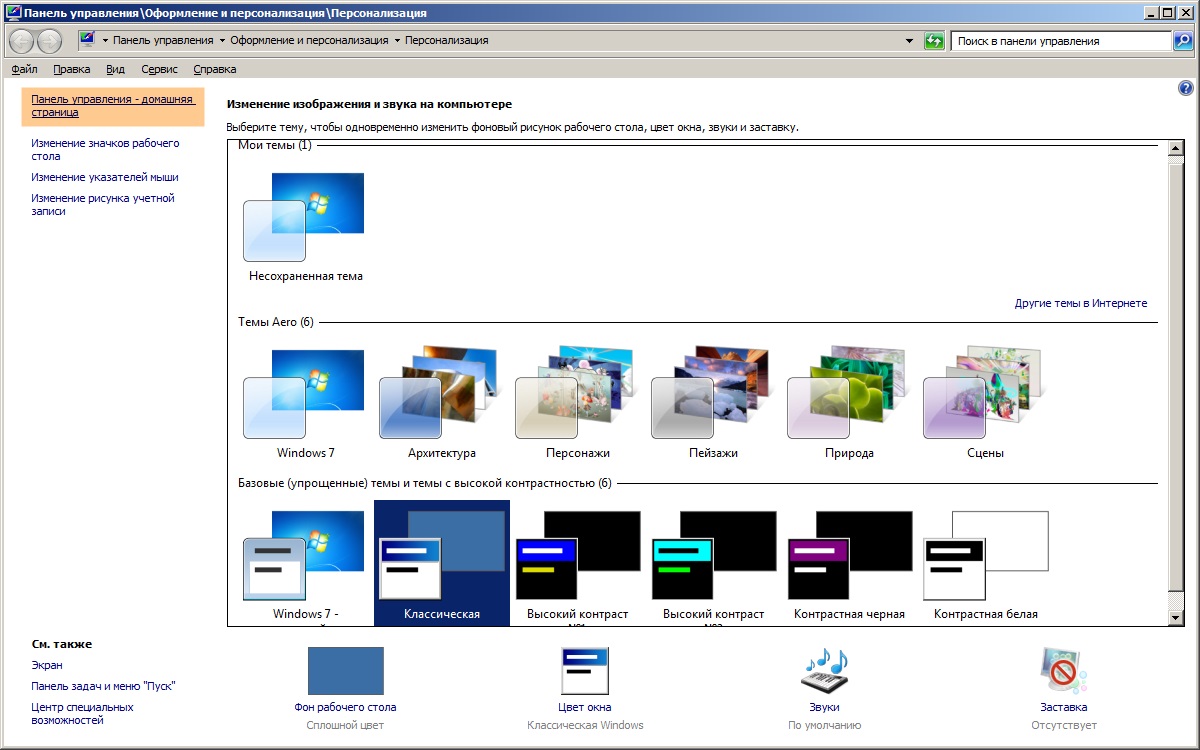1200x750 pixels.
Task: Open Другие темы в Интернете link
Action: tap(1081, 303)
